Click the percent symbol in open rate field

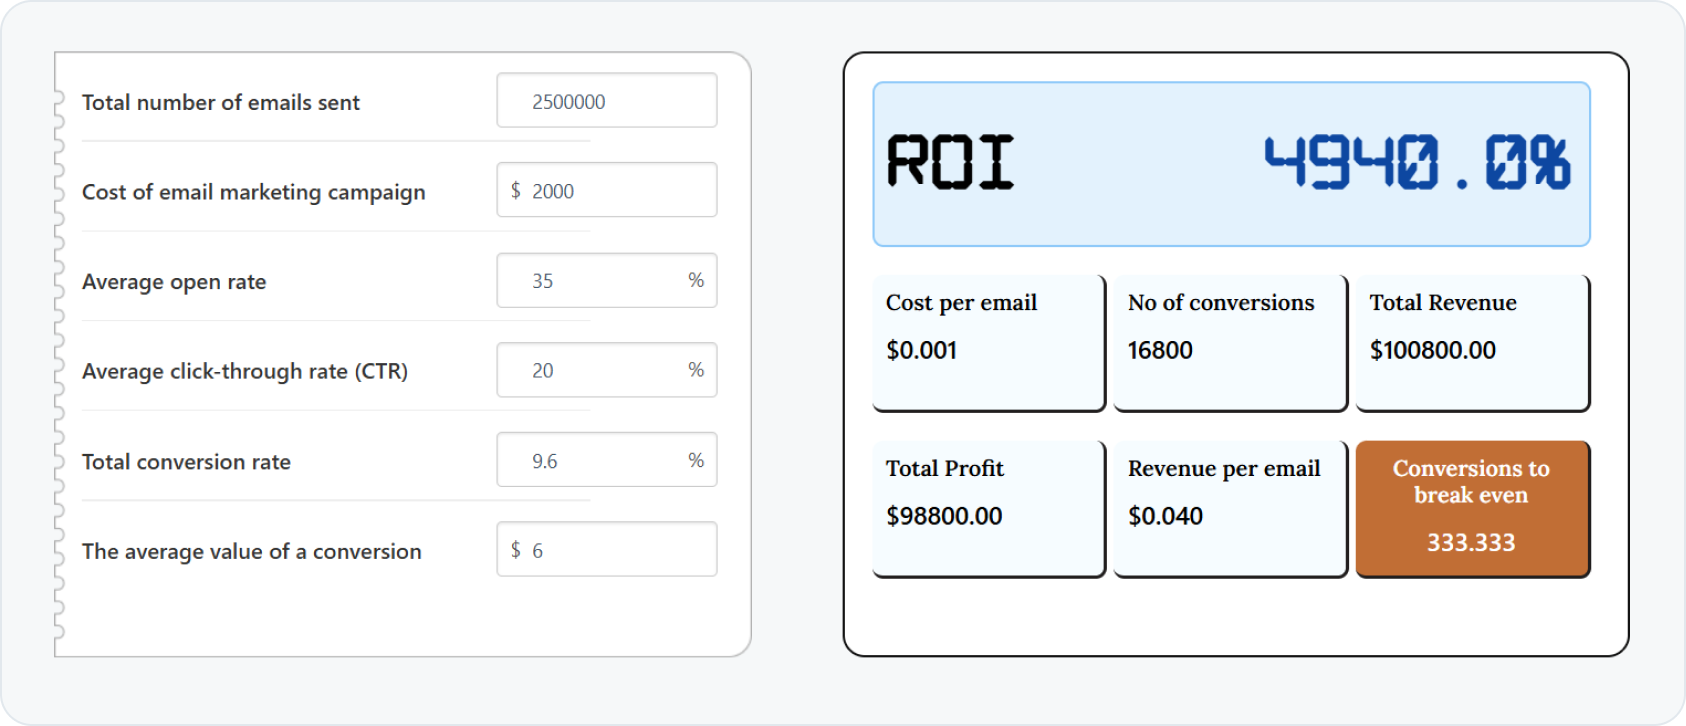click(696, 281)
